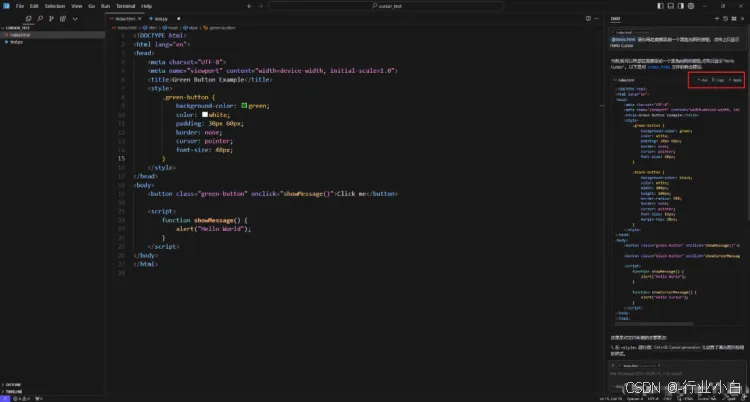This screenshot has width=750, height=402.
Task: Click the .green-button breadcrumb segment
Action: (220, 28)
